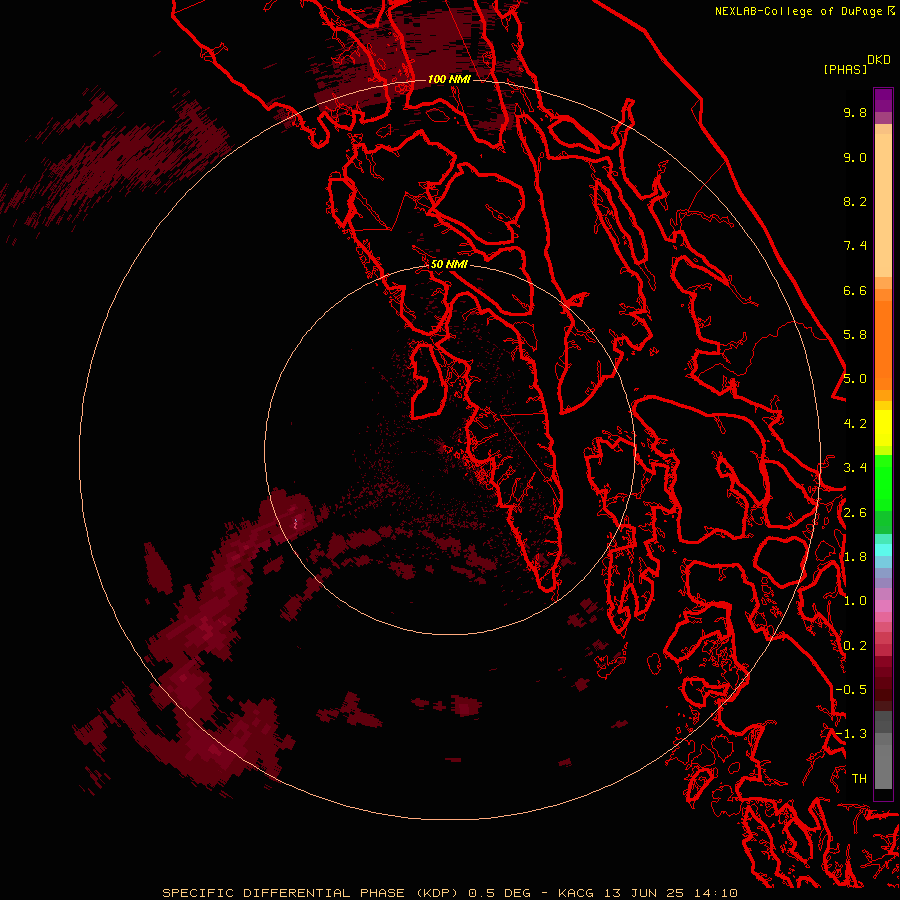Select the 6.6 legend value

(x=855, y=290)
